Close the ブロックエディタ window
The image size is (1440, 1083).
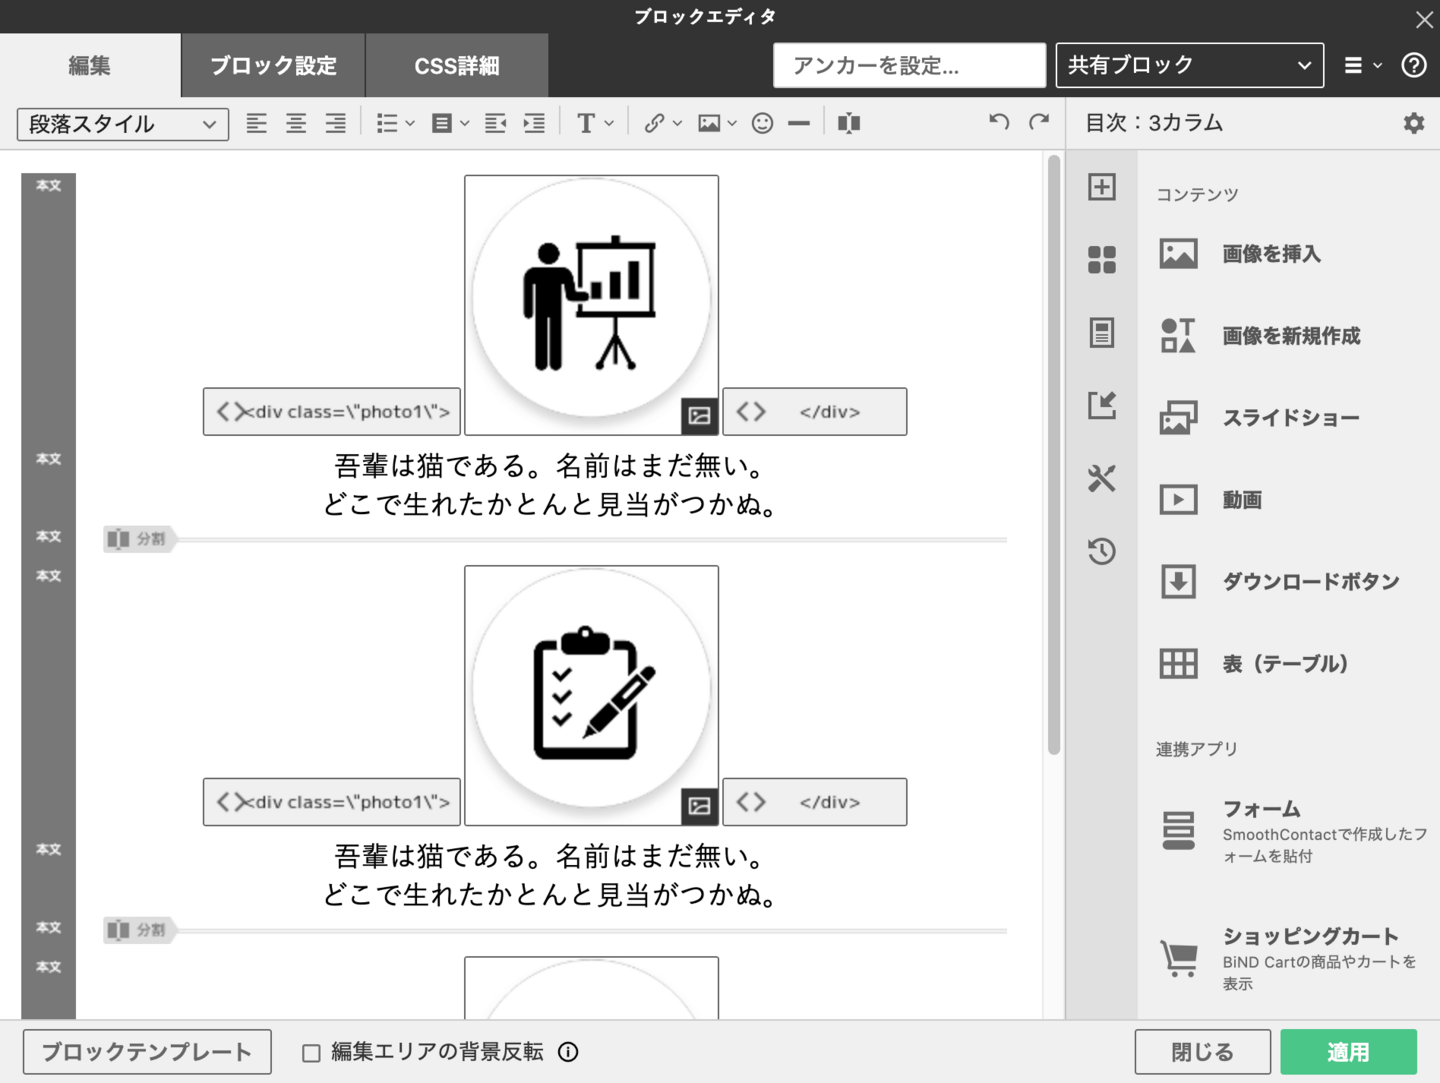(1424, 19)
